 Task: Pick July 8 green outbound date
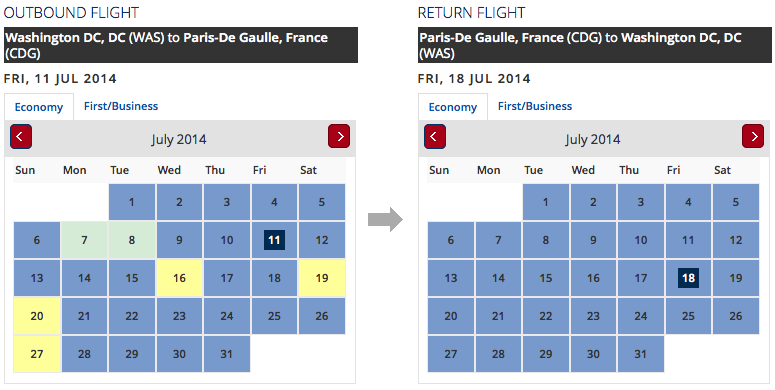click(x=131, y=240)
